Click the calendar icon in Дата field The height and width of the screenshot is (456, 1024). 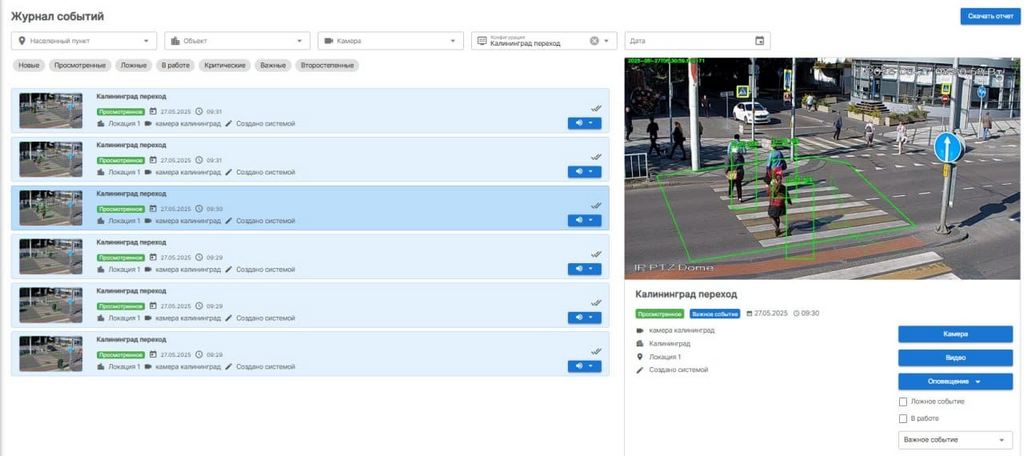759,41
